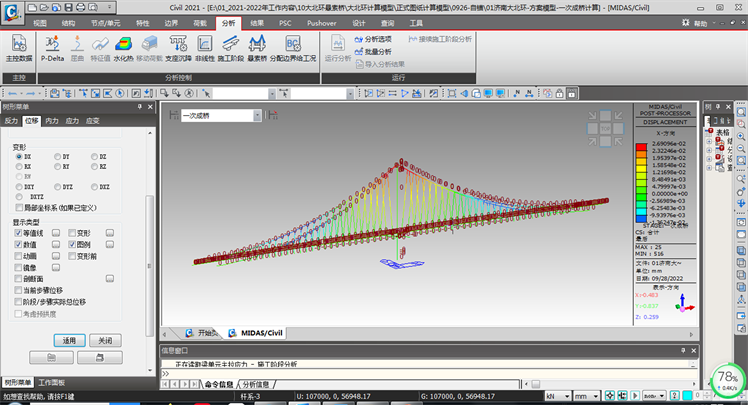748x405 pixels.
Task: Switch to the 结果 ribbon tab
Action: (x=258, y=21)
